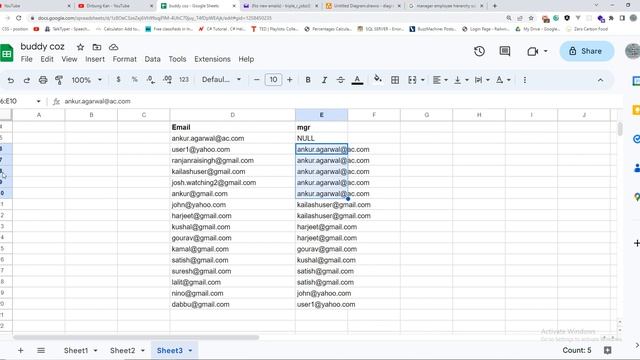The image size is (640, 360).
Task: Open the Insert menu
Action: pyautogui.click(x=95, y=59)
